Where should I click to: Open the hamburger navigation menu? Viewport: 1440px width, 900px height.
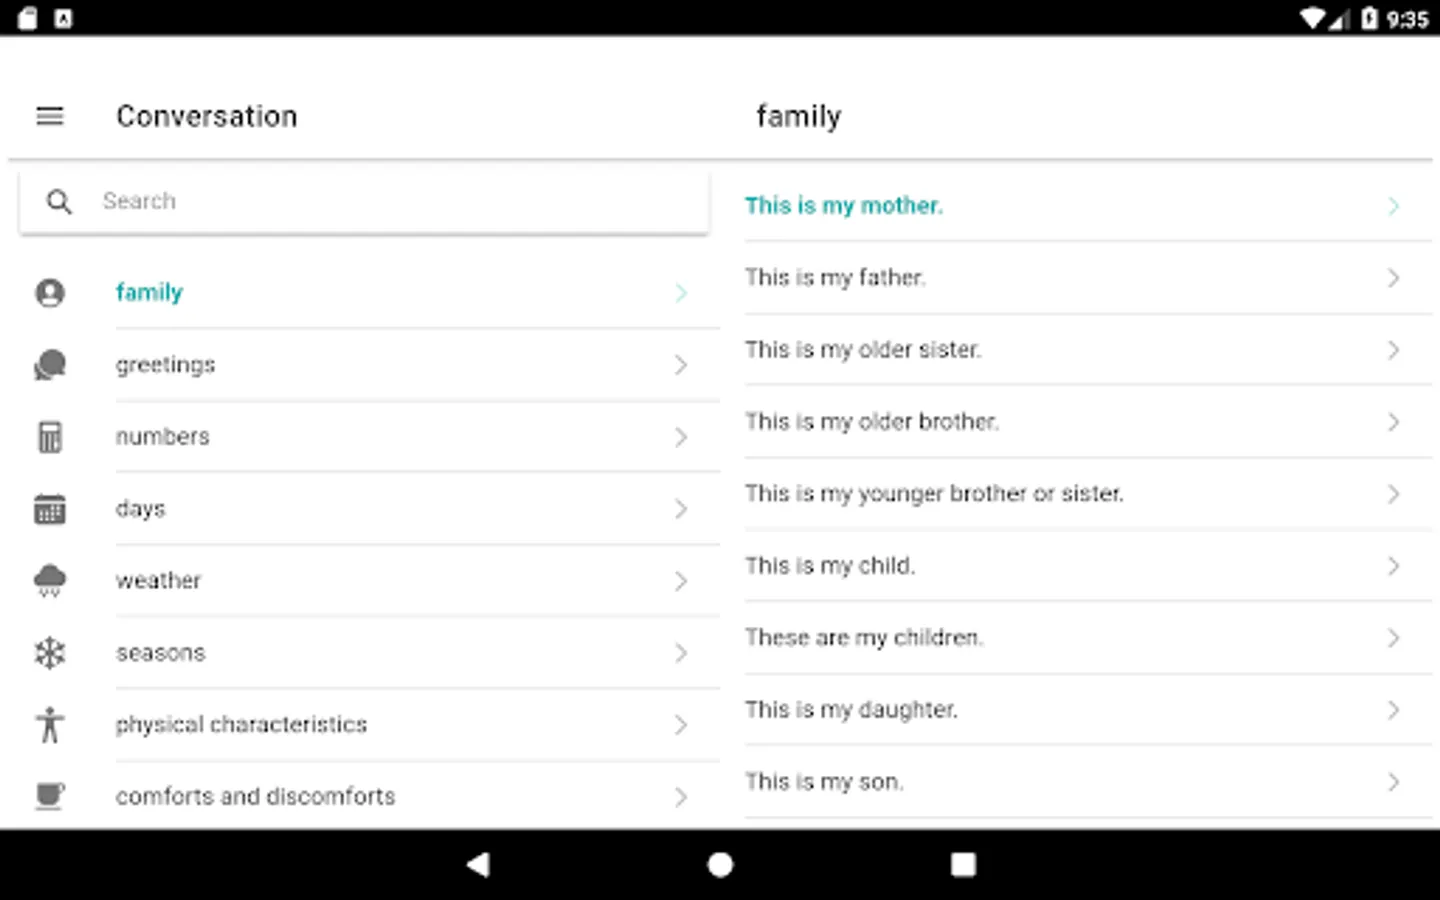tap(50, 116)
